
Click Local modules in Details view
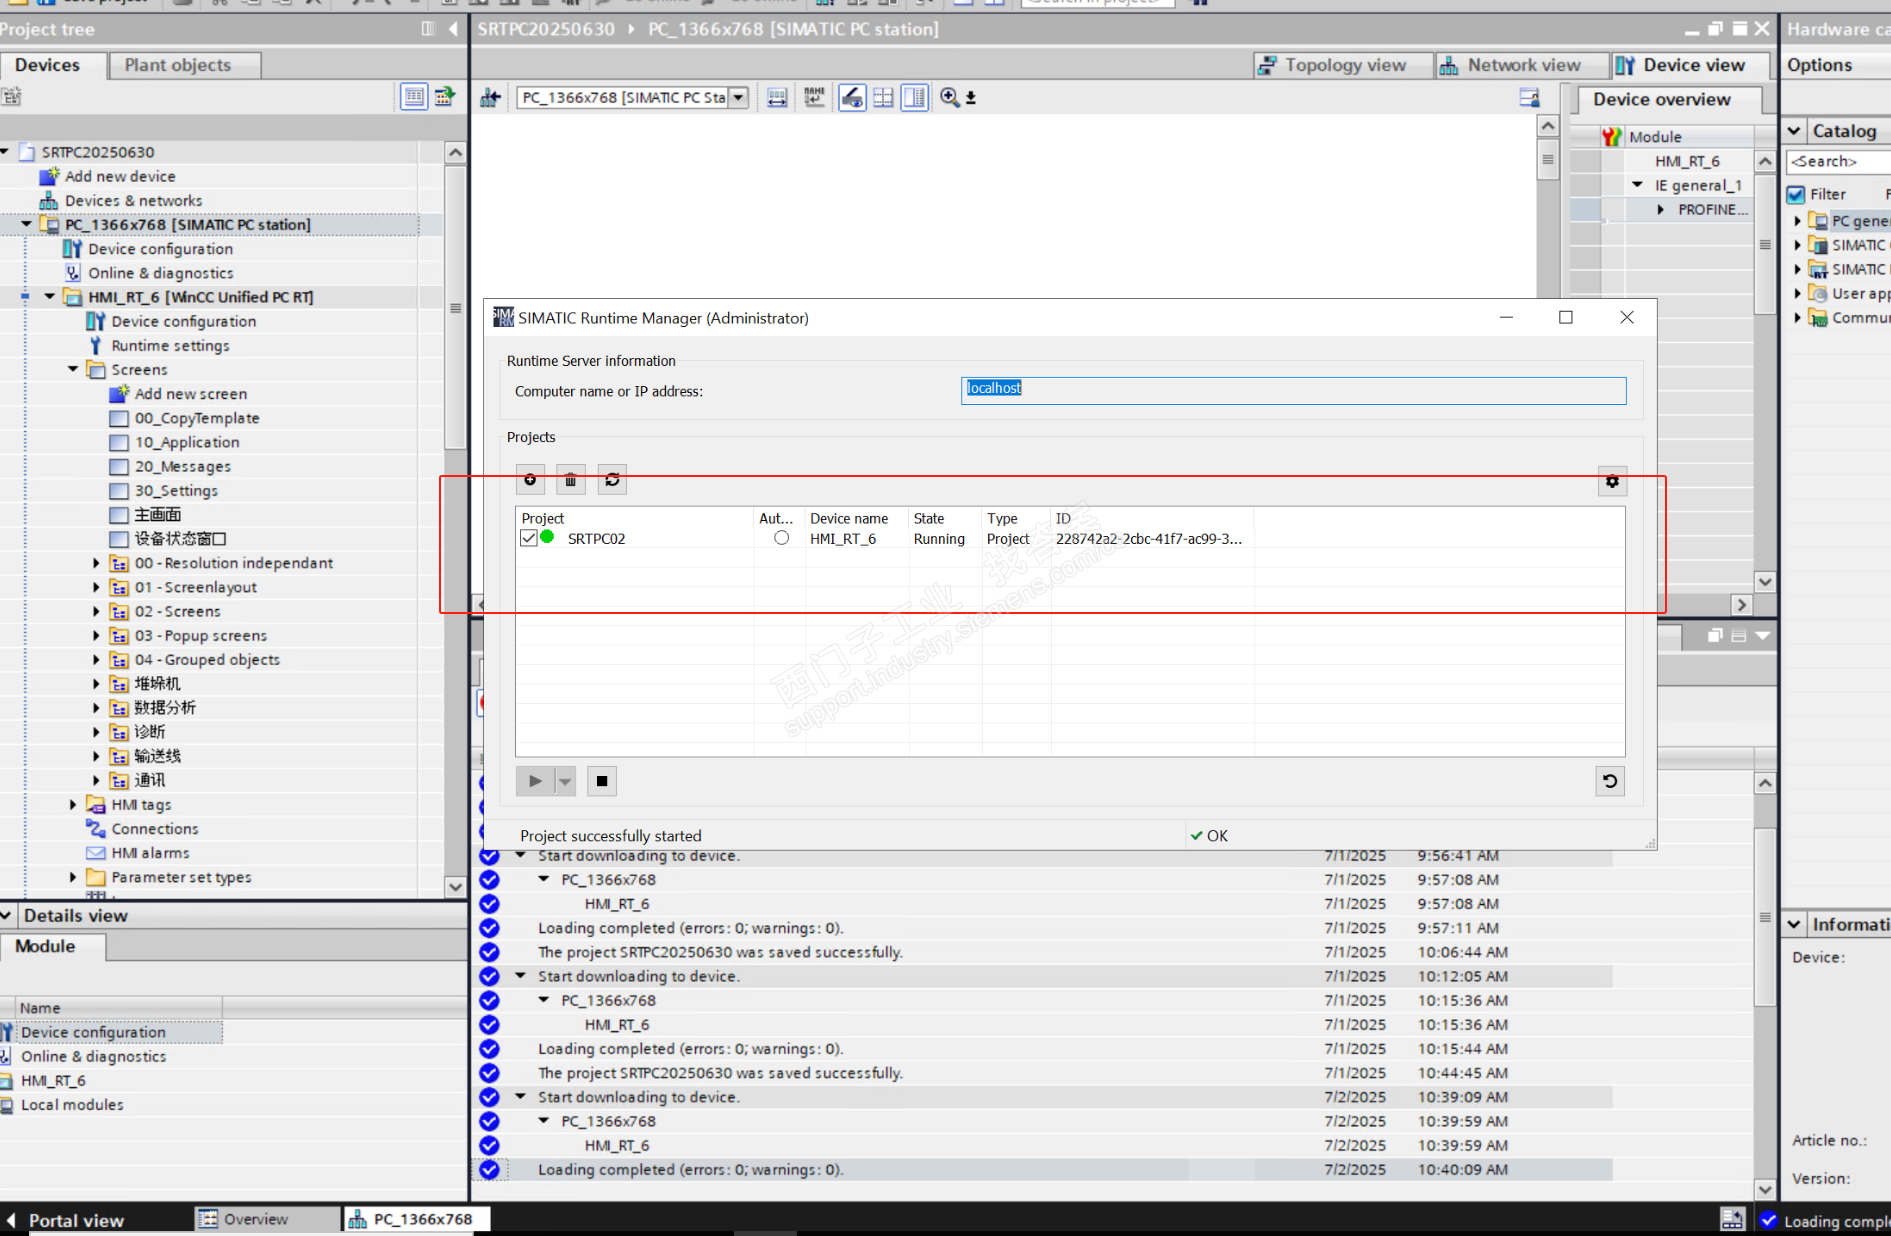point(72,1105)
